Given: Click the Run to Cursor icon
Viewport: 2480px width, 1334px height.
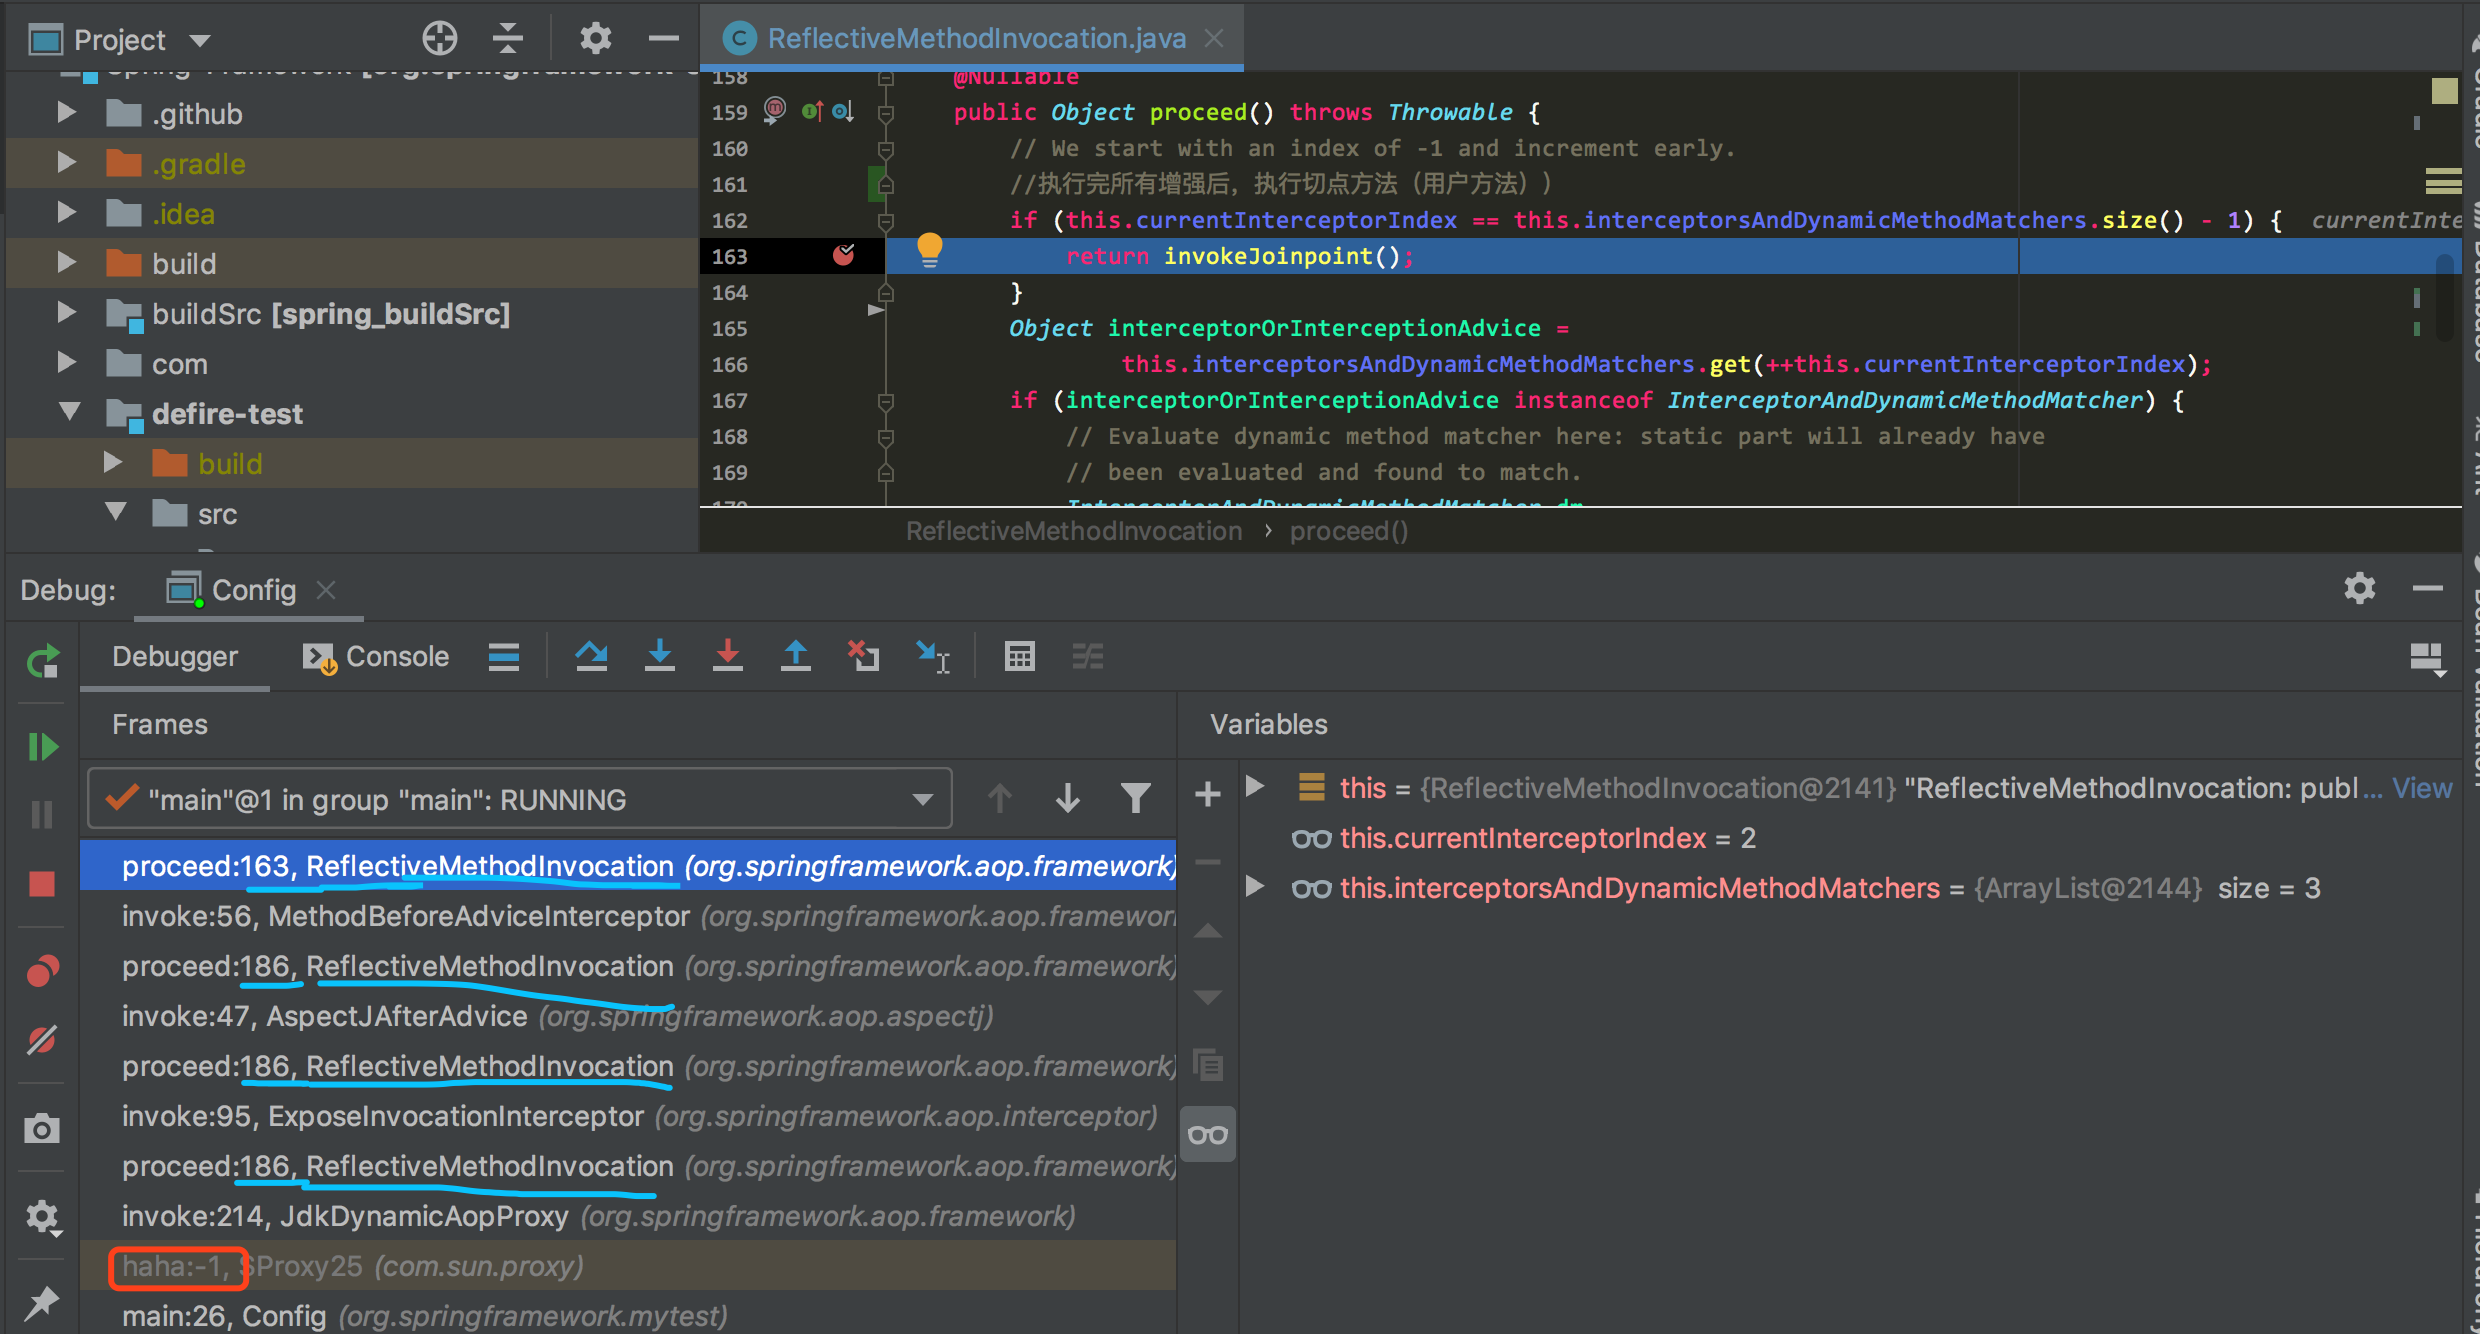Looking at the screenshot, I should 932,656.
